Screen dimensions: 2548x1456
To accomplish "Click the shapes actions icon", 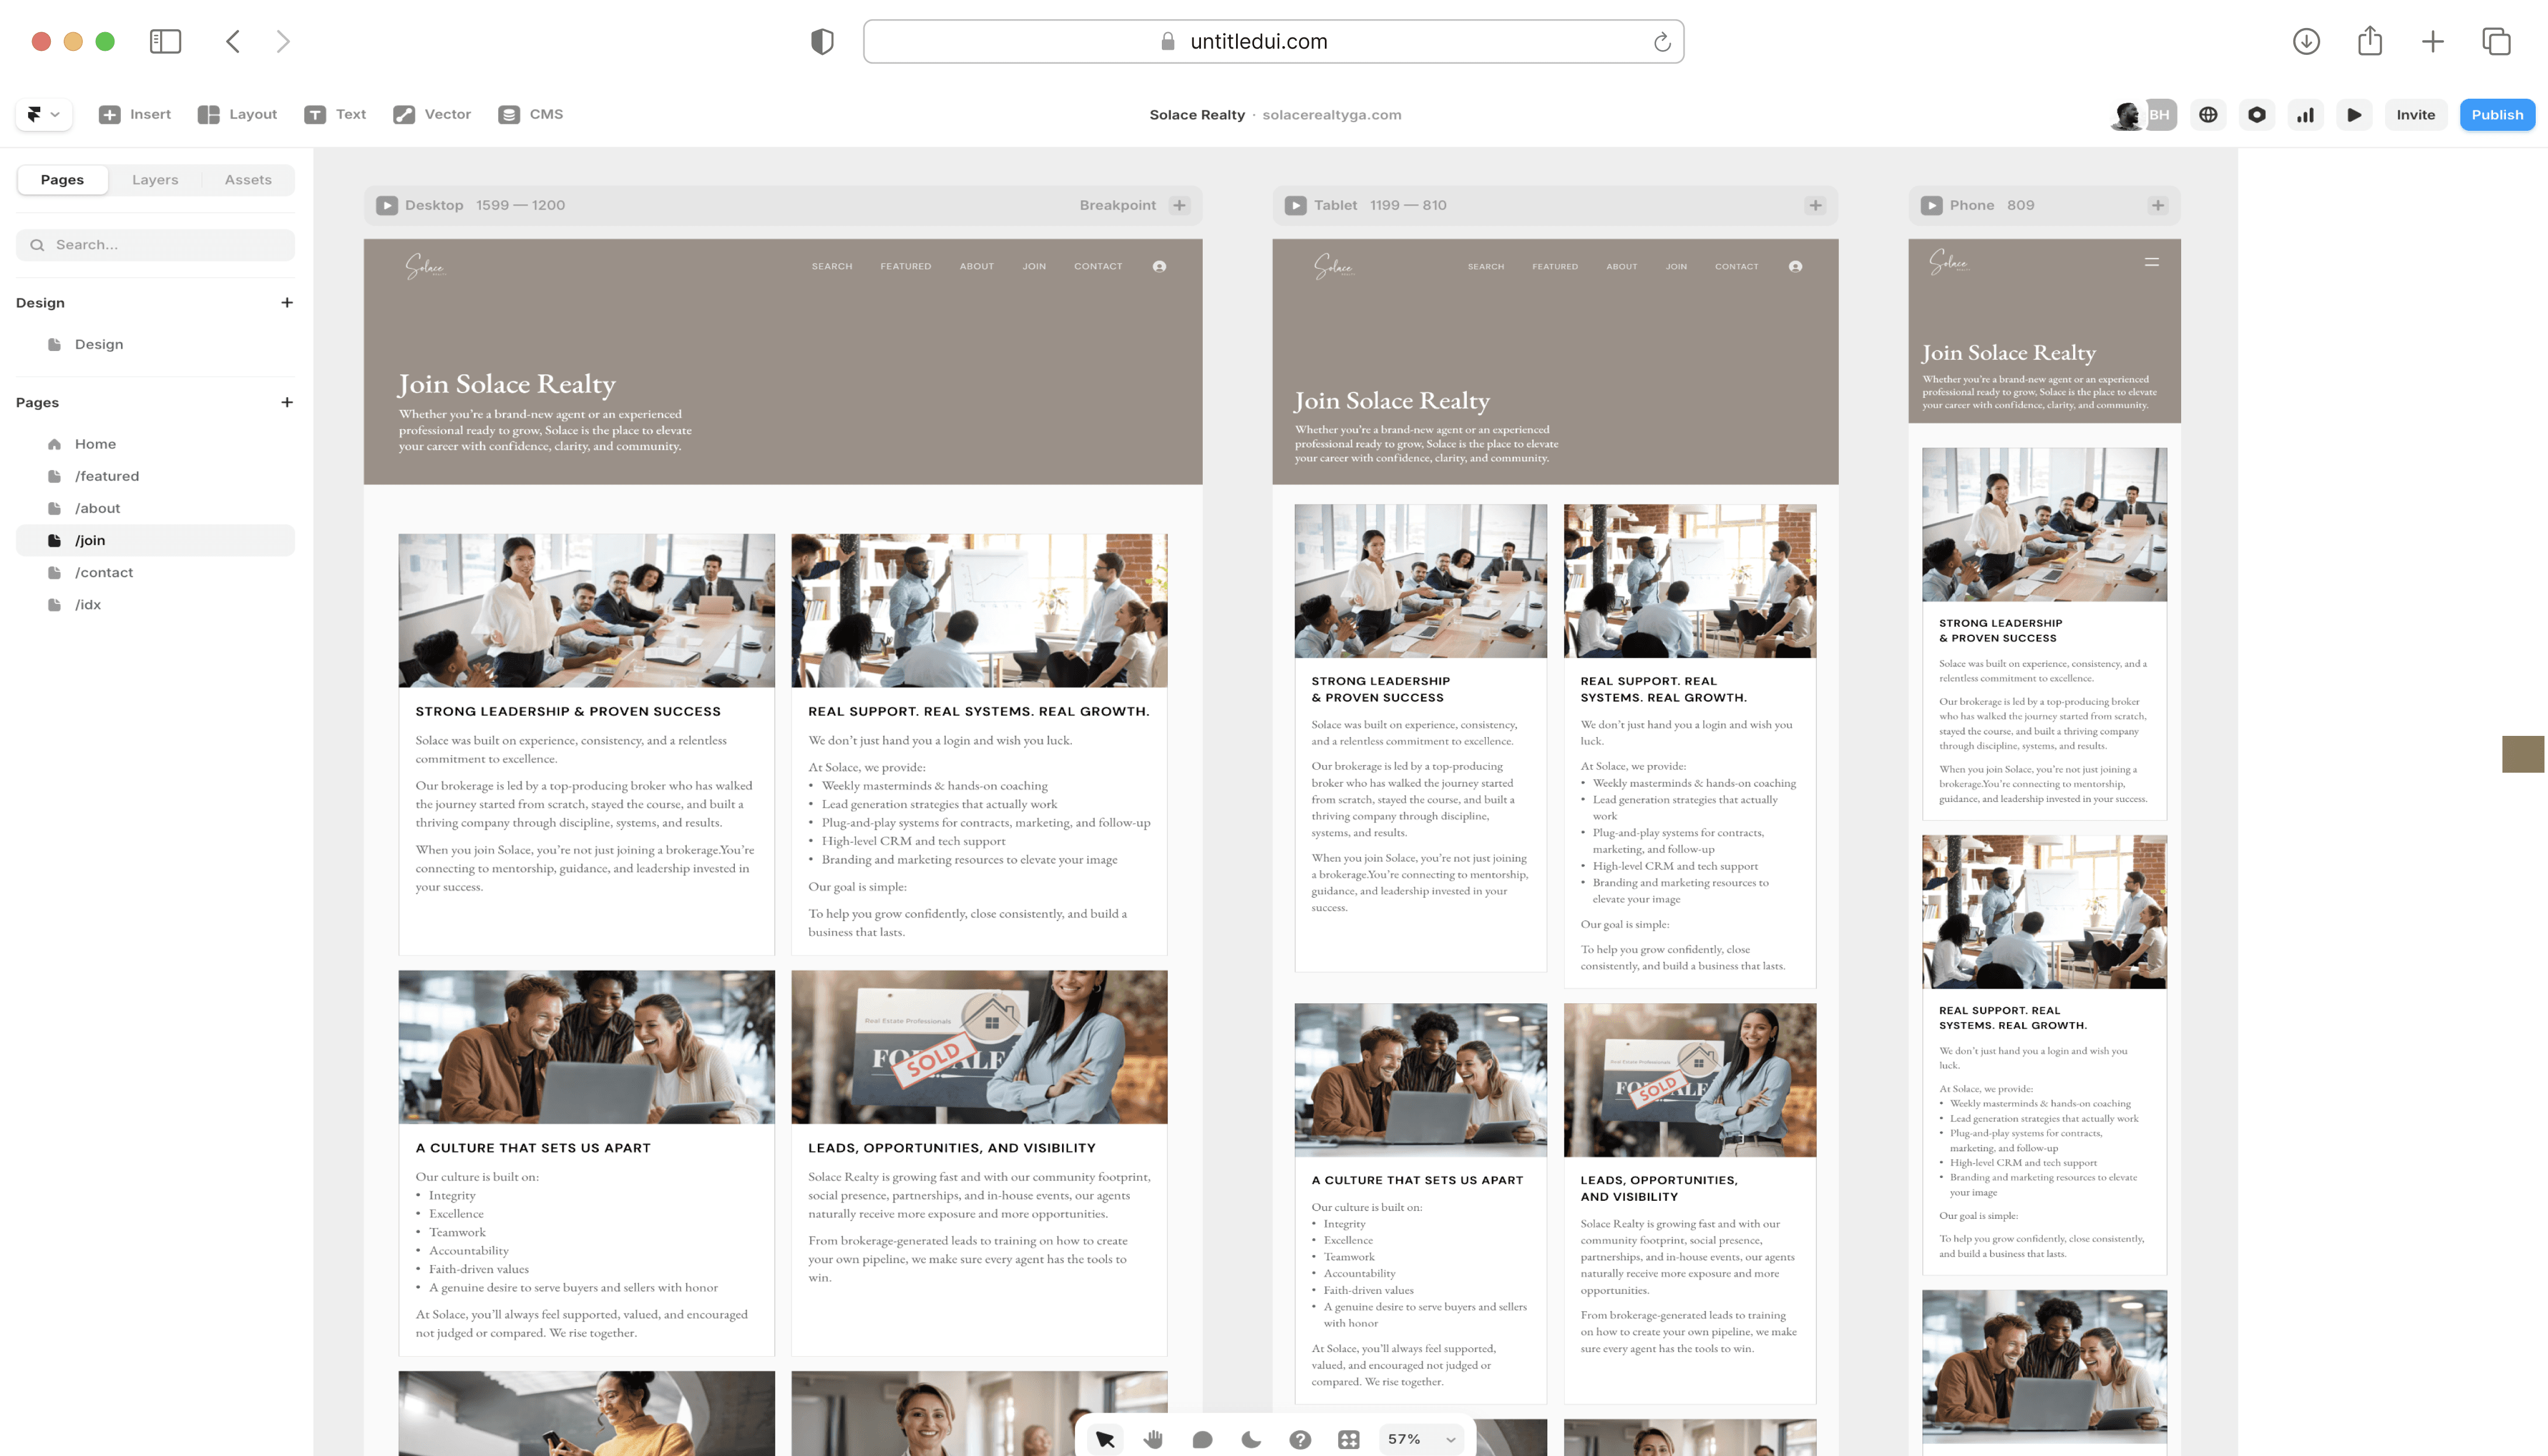I will pos(1348,1439).
